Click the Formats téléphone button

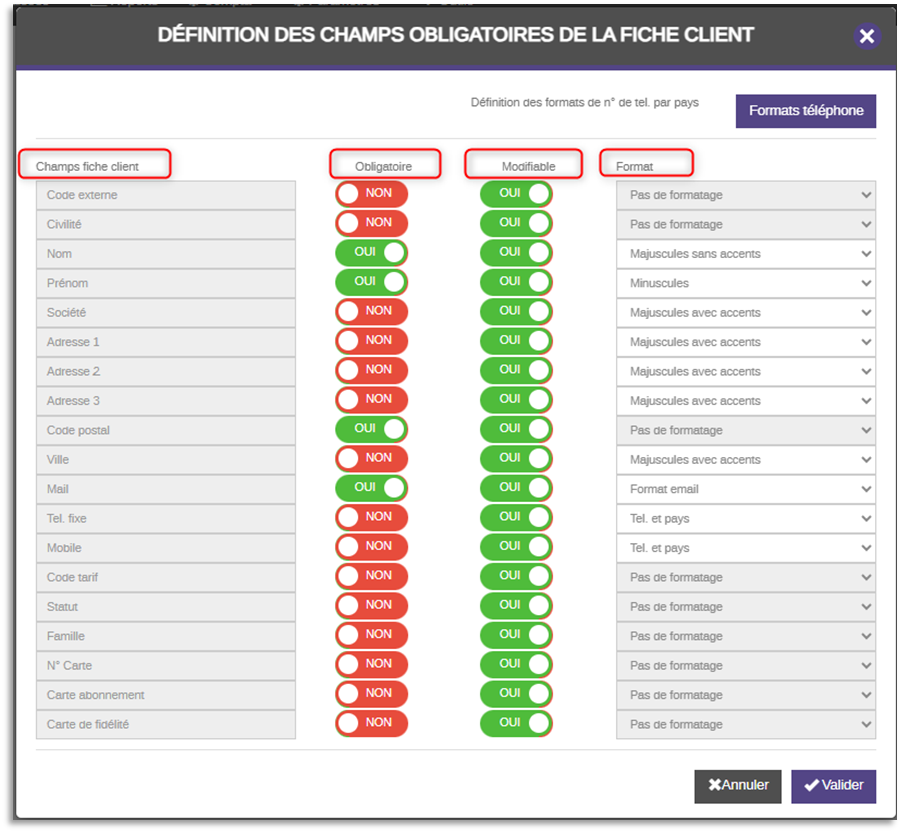(805, 111)
